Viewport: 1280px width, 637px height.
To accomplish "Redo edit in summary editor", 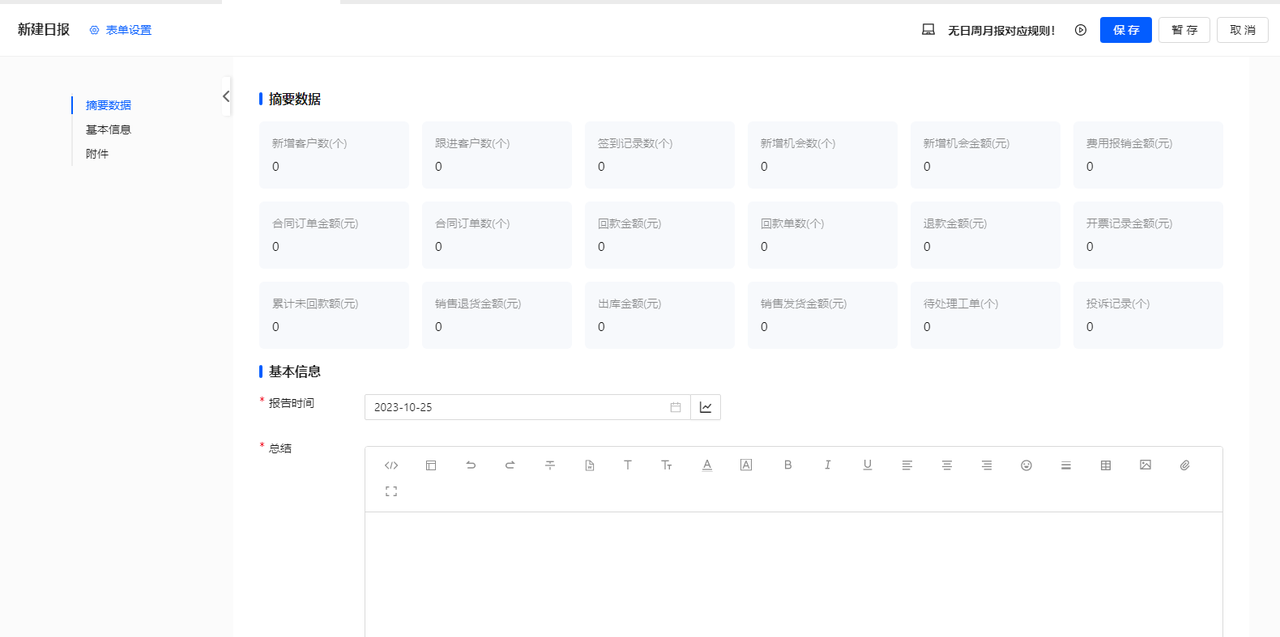I will 510,465.
